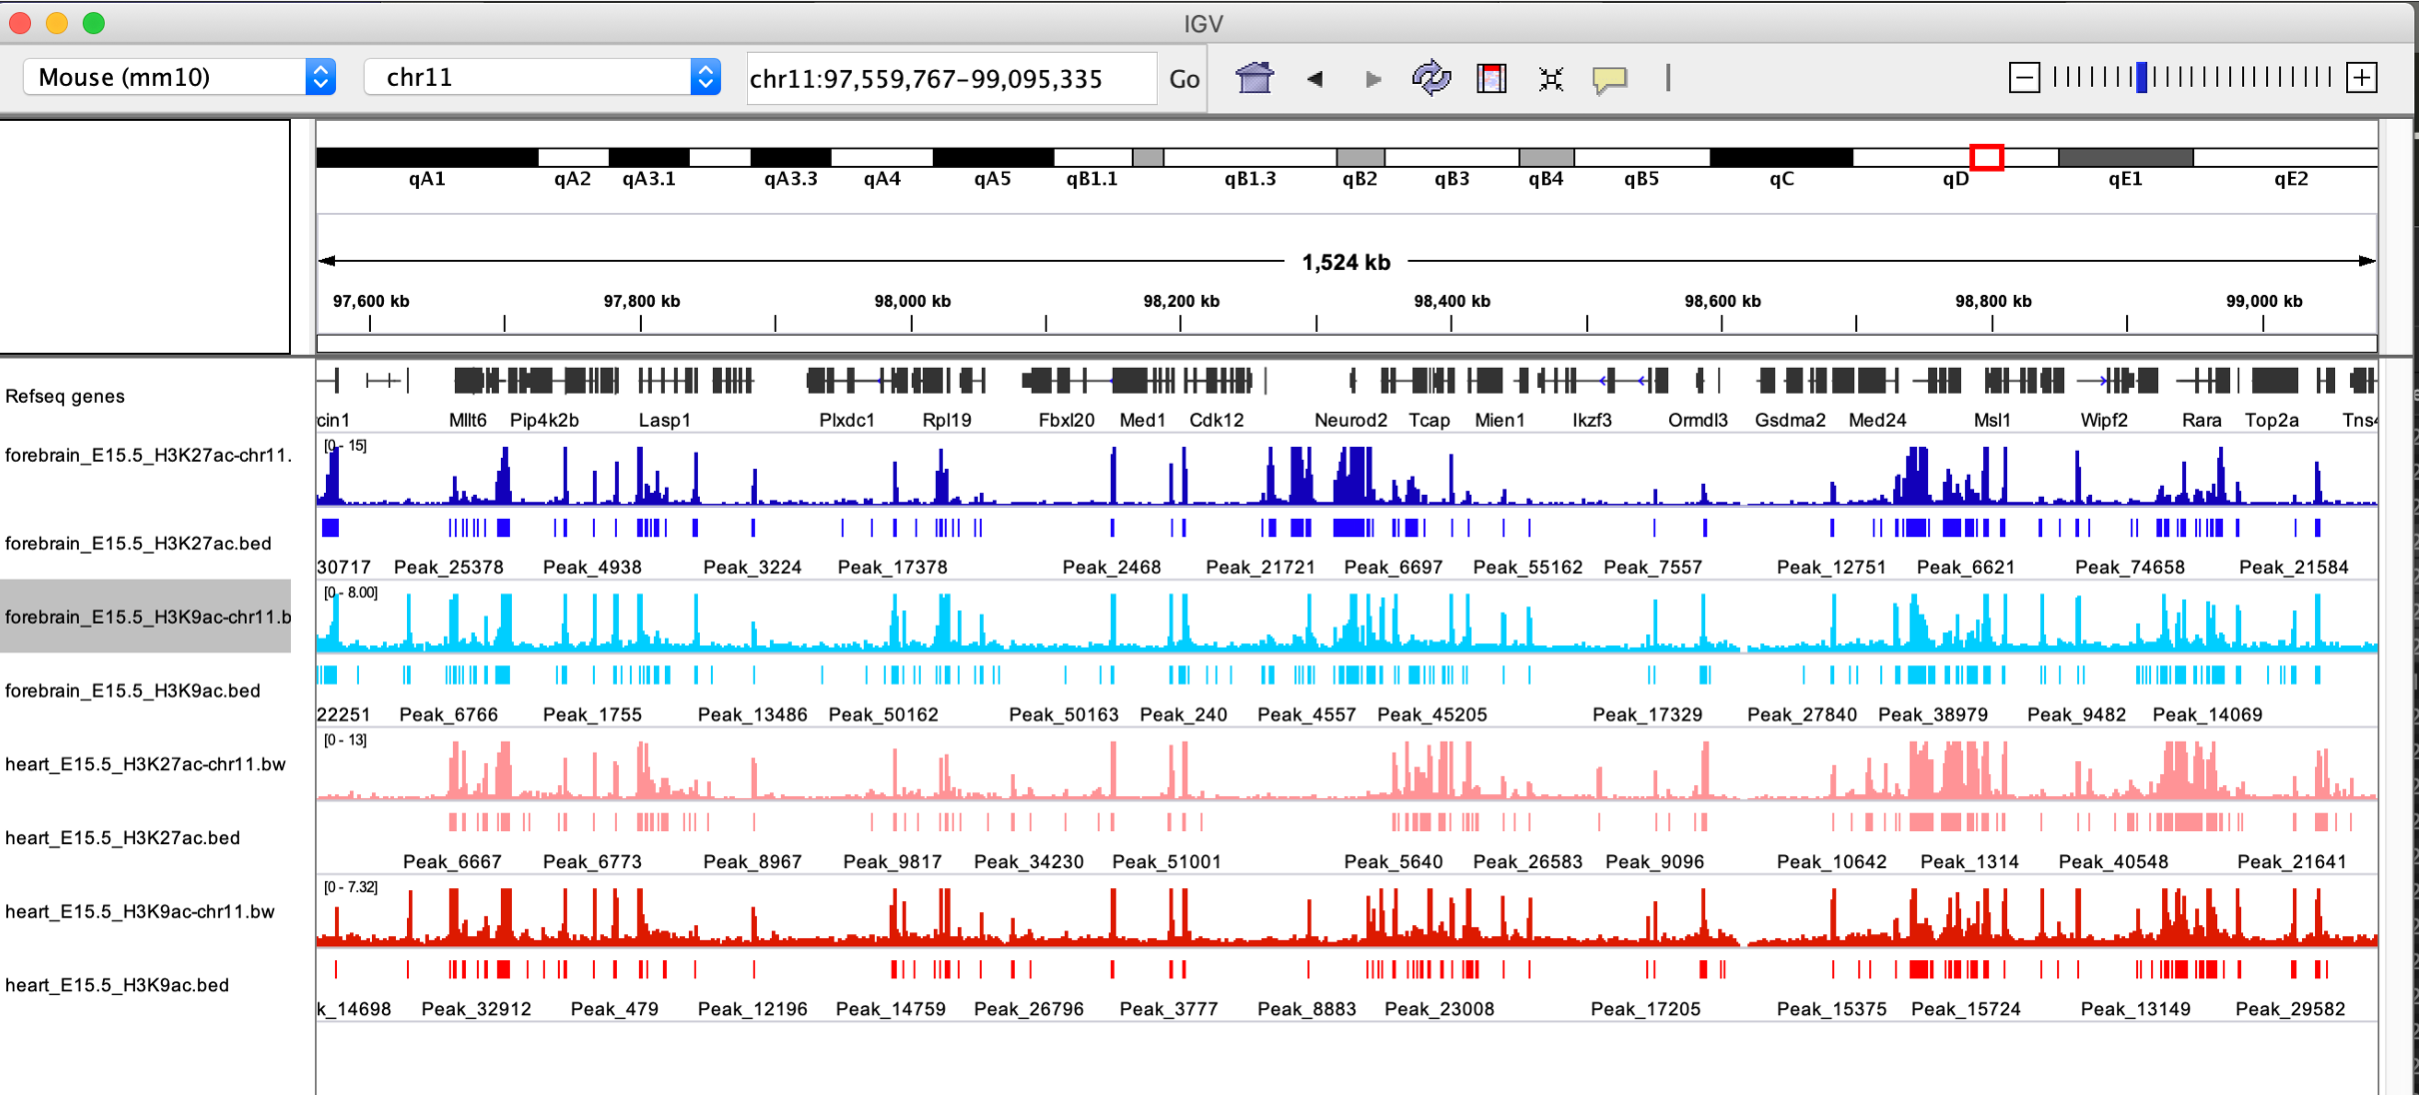Viewport: 2419px width, 1095px height.
Task: Click the define region of interest icon
Action: (1491, 78)
